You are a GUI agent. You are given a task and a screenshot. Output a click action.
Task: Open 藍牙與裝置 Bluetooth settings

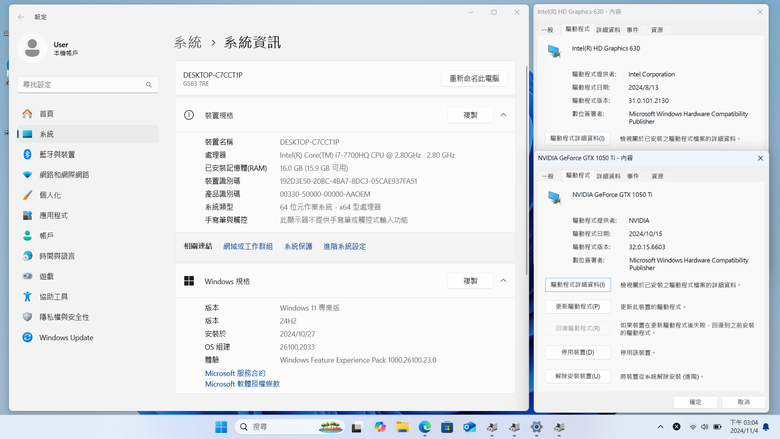[88, 155]
